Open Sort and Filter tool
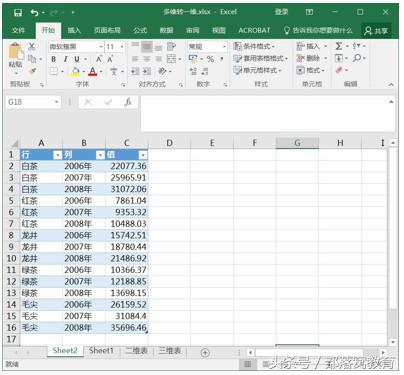The image size is (404, 375). pyautogui.click(x=357, y=46)
